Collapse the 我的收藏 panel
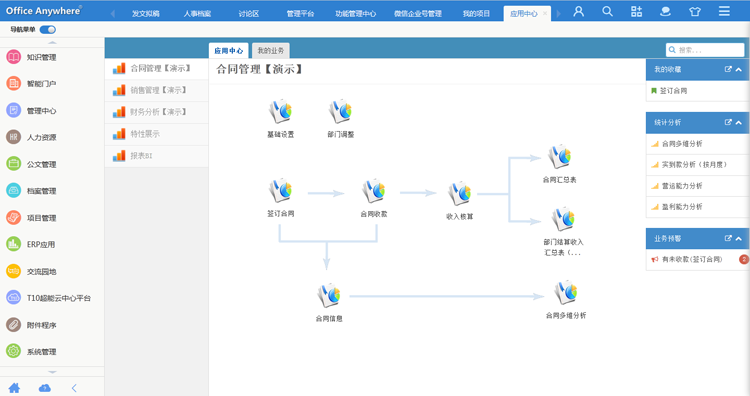750x396 pixels. coord(739,69)
